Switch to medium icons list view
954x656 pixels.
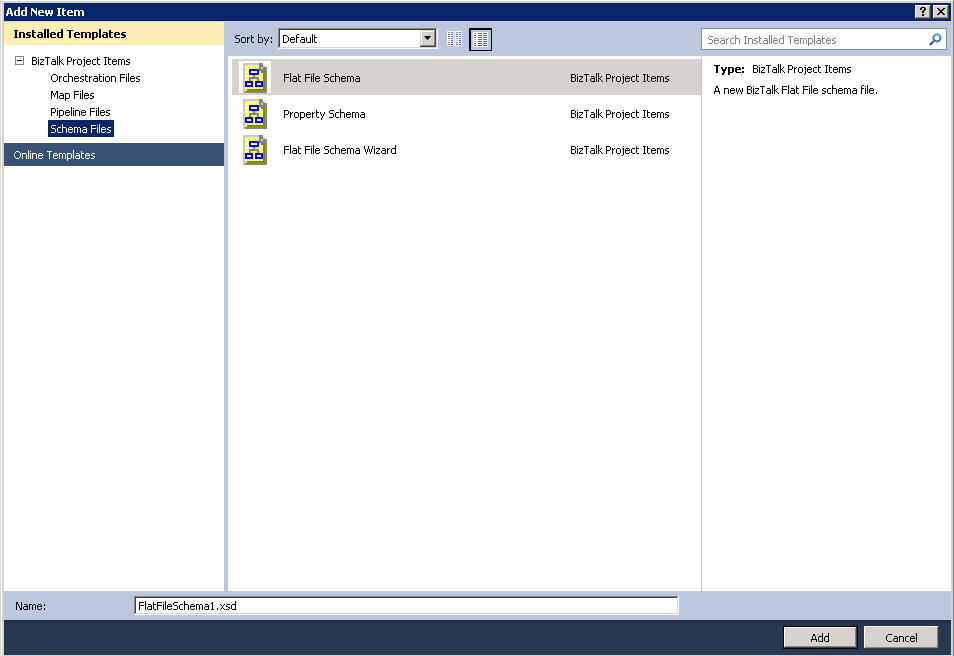pos(481,39)
